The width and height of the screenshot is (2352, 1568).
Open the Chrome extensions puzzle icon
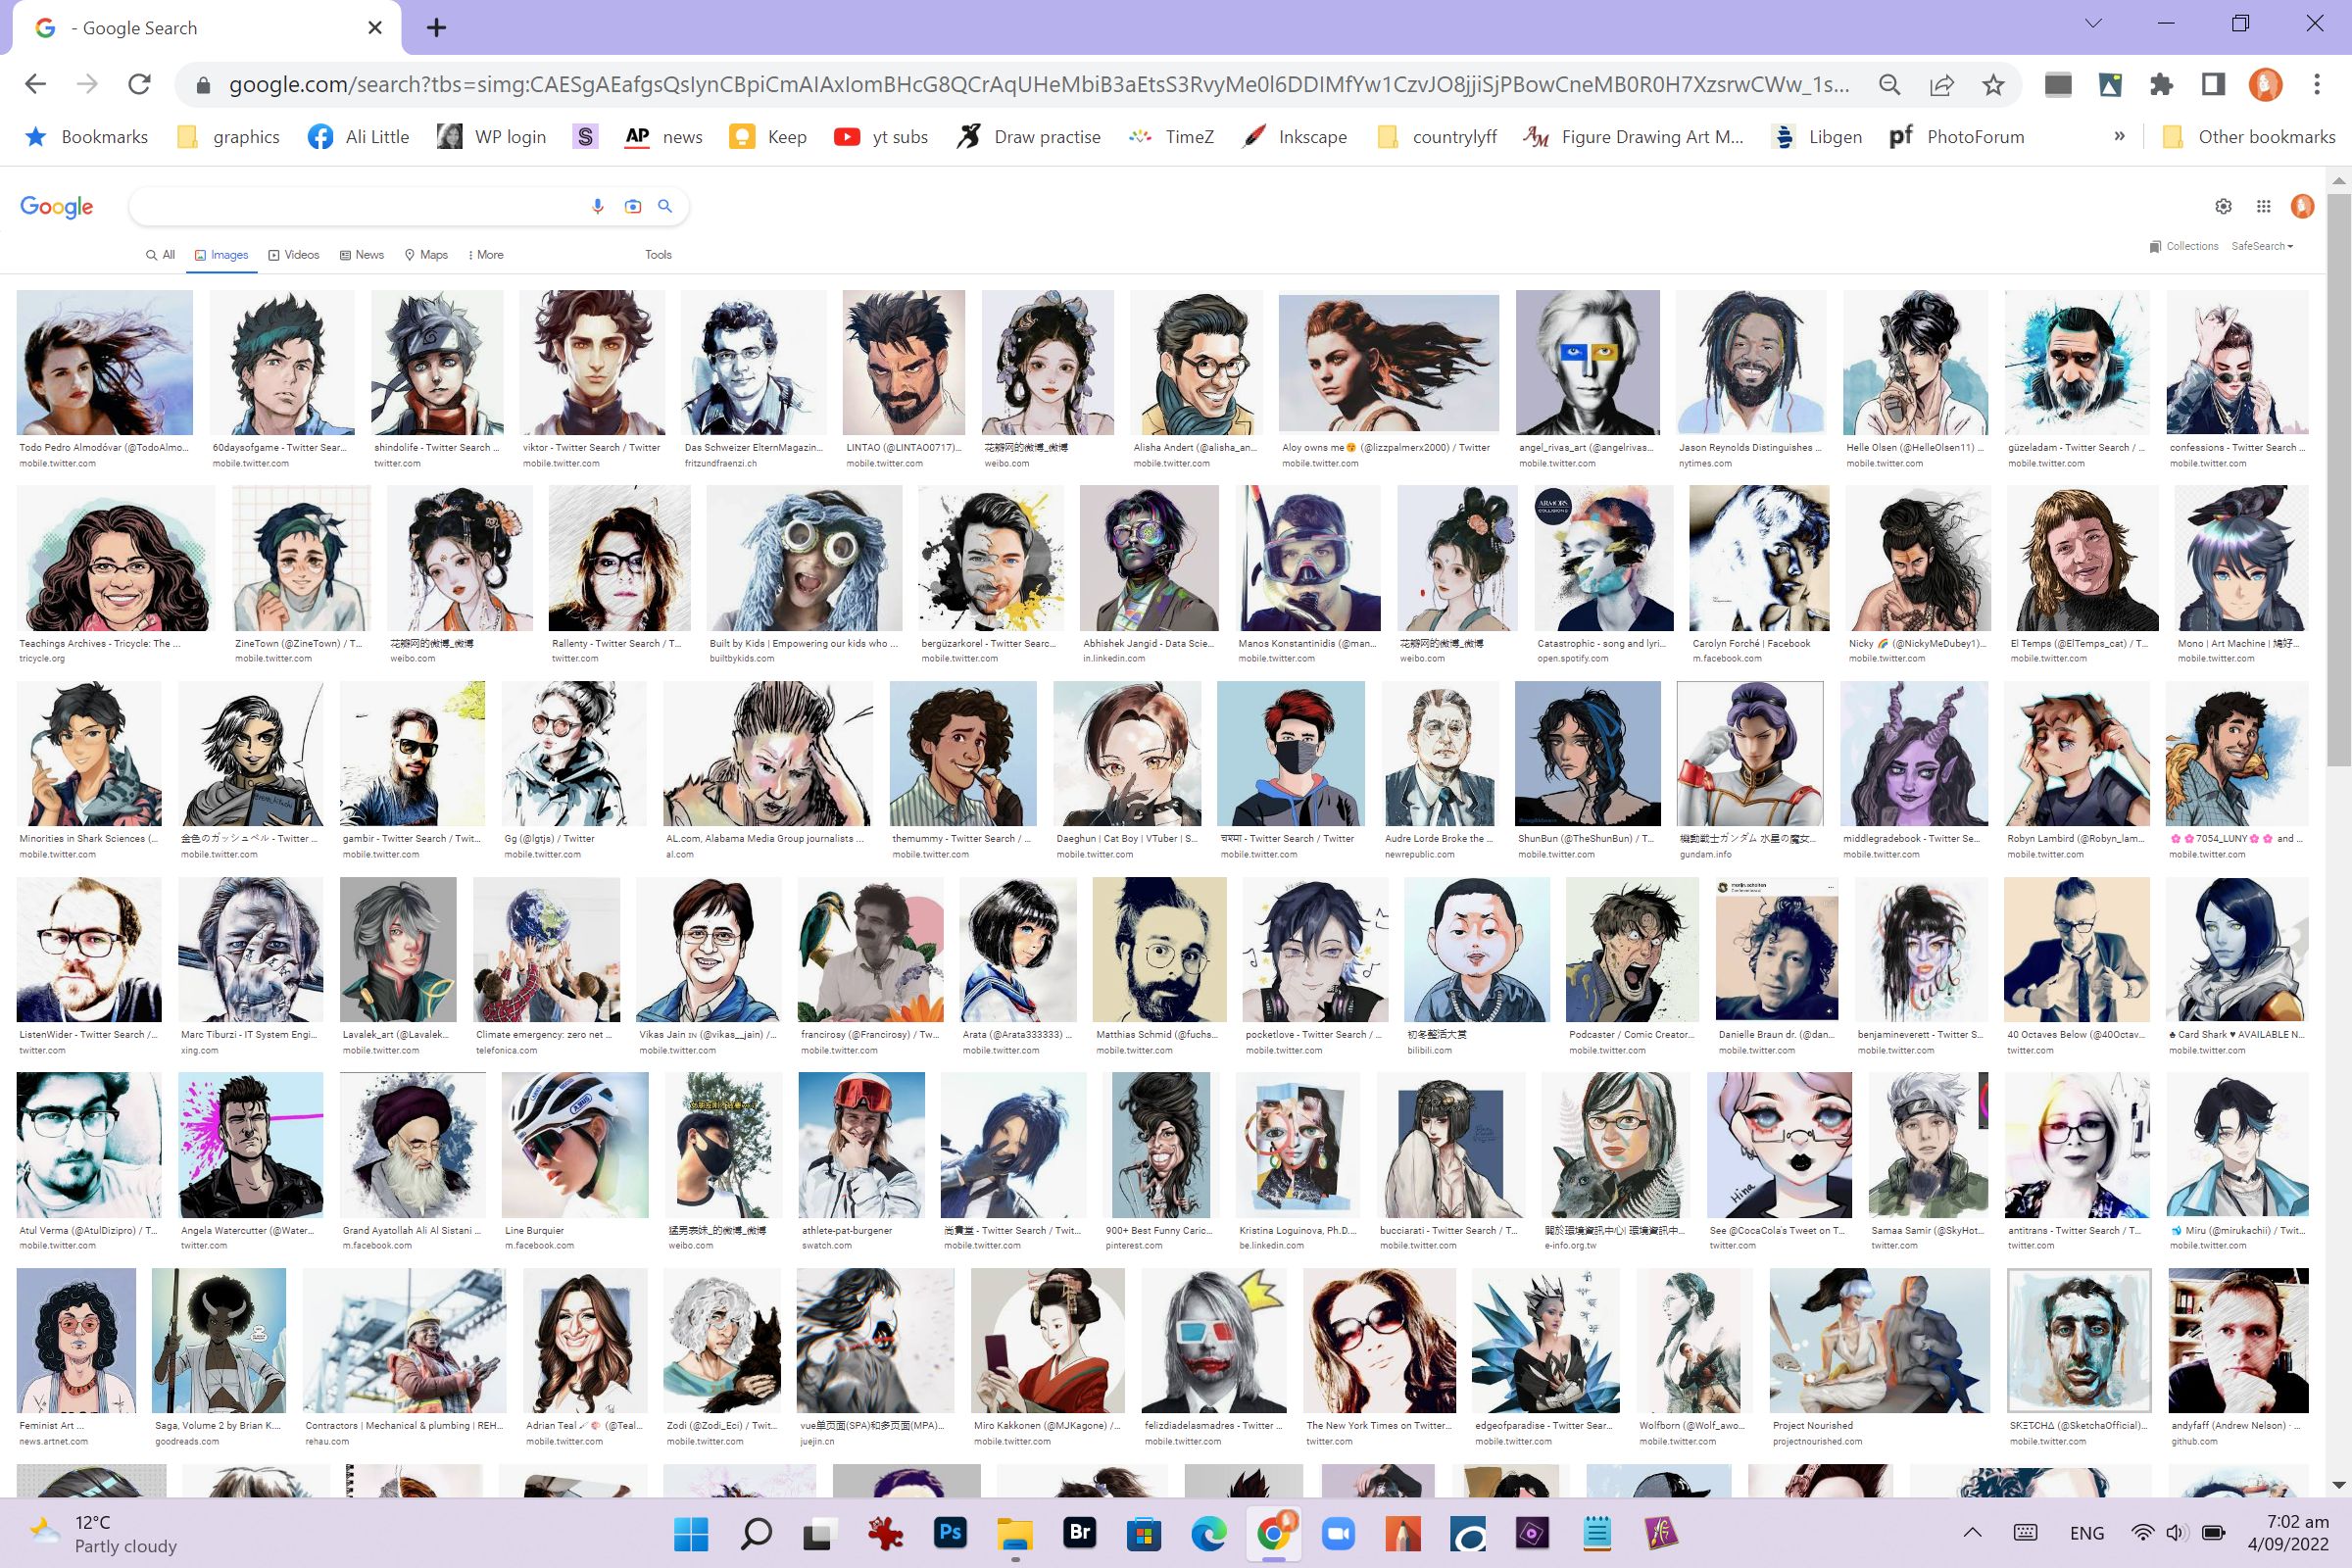click(2161, 85)
